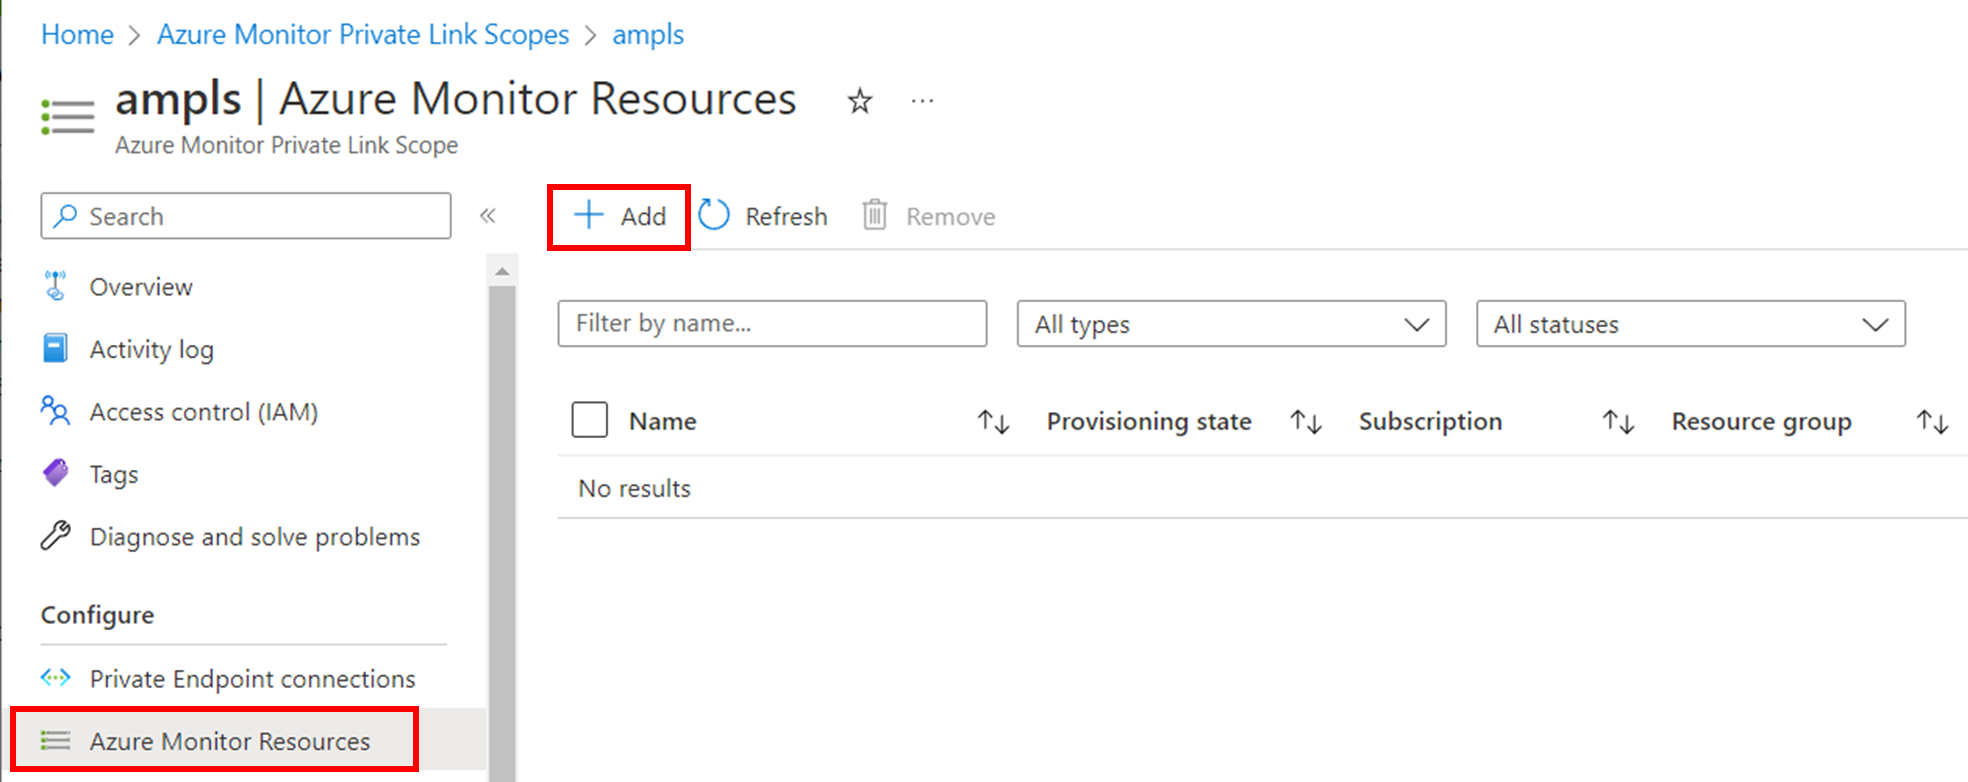Click the search magnifier icon

65,215
